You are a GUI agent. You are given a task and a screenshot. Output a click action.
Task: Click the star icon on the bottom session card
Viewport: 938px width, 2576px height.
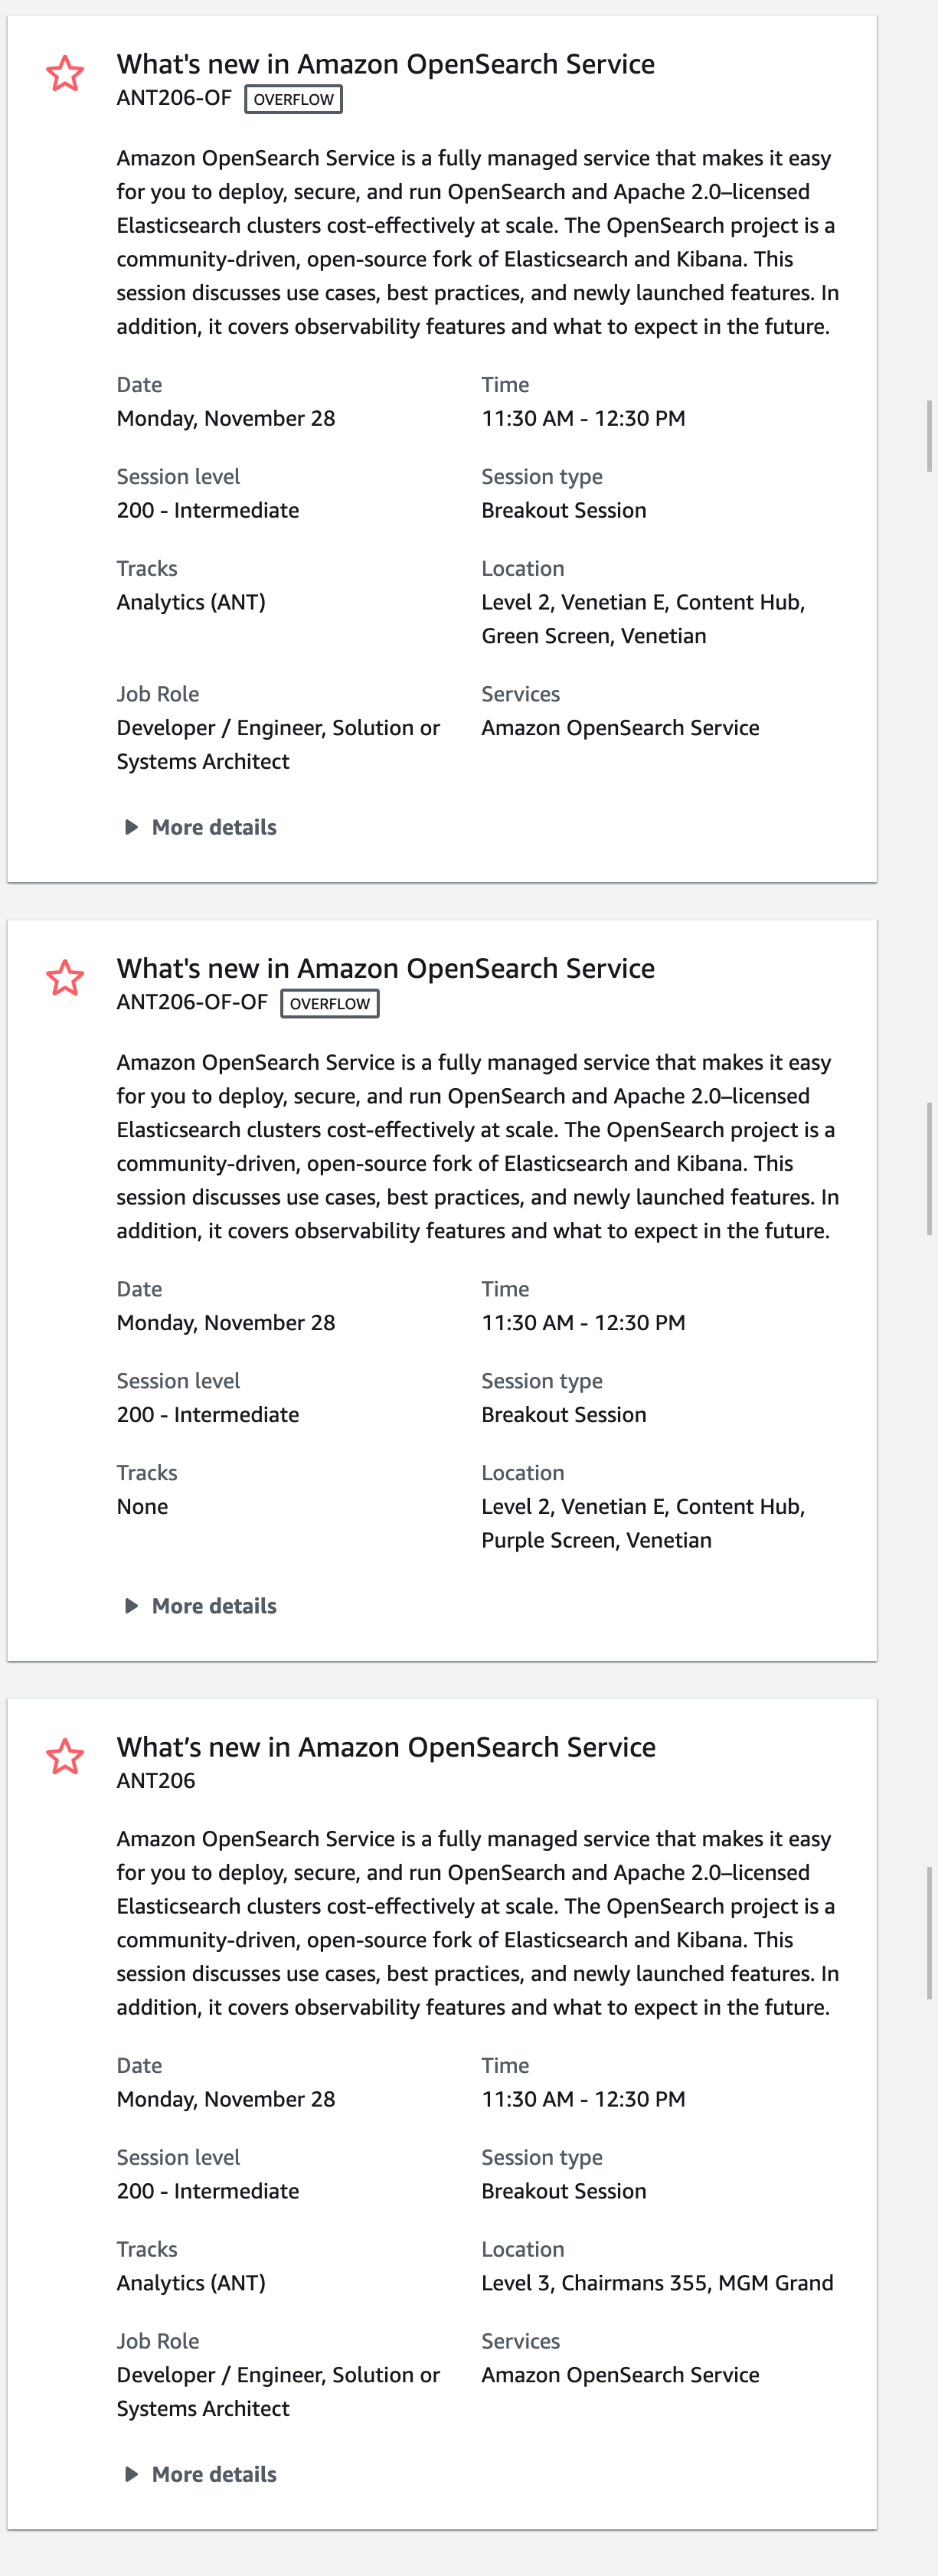pos(64,1757)
